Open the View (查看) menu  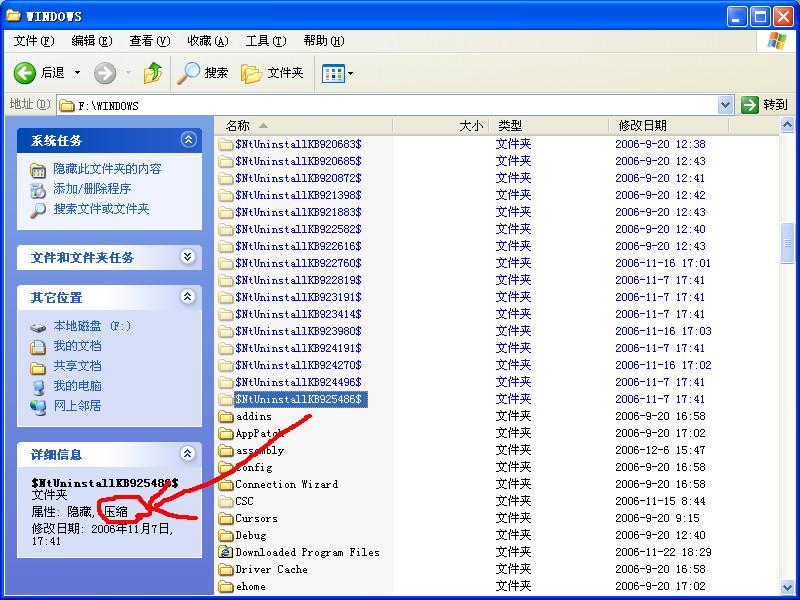coord(149,40)
